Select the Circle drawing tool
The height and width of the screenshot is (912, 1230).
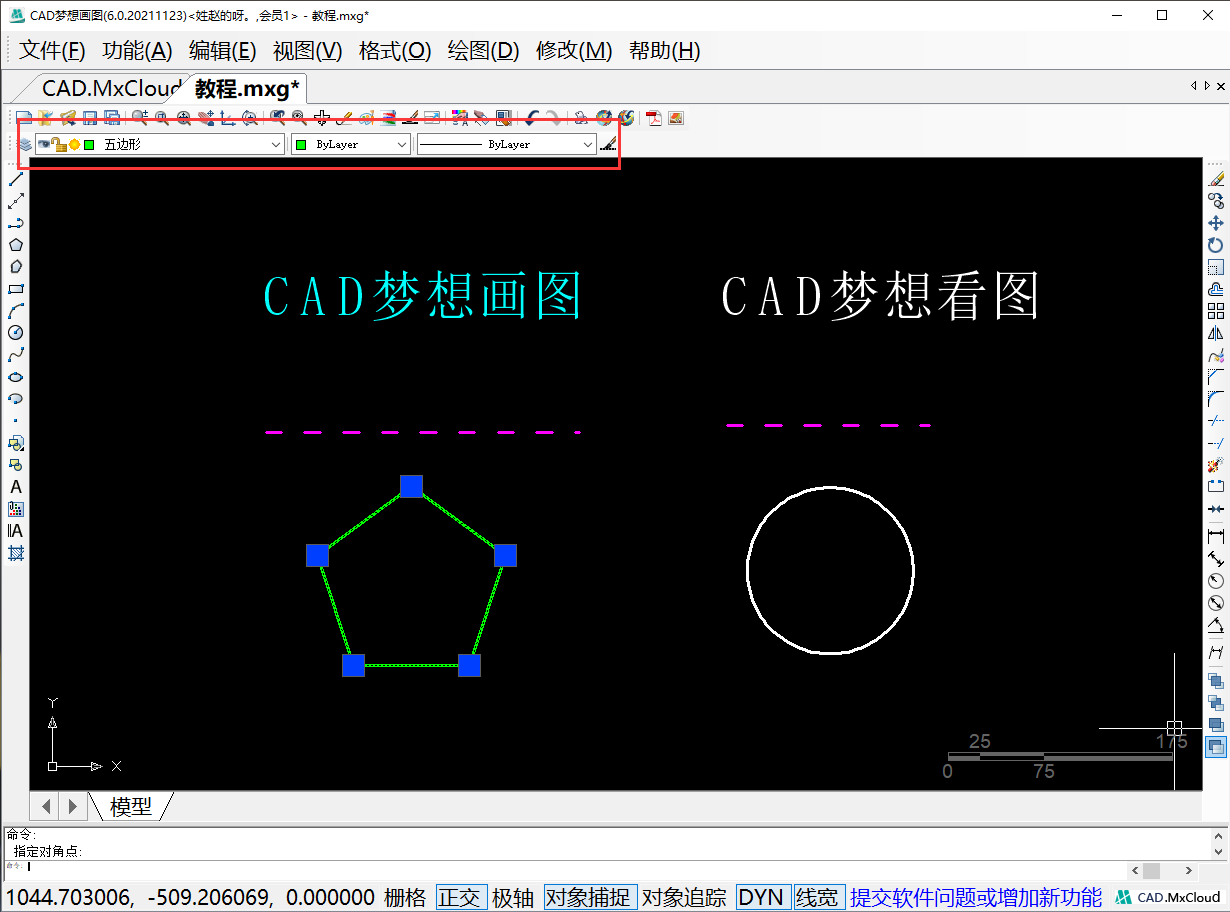[16, 333]
